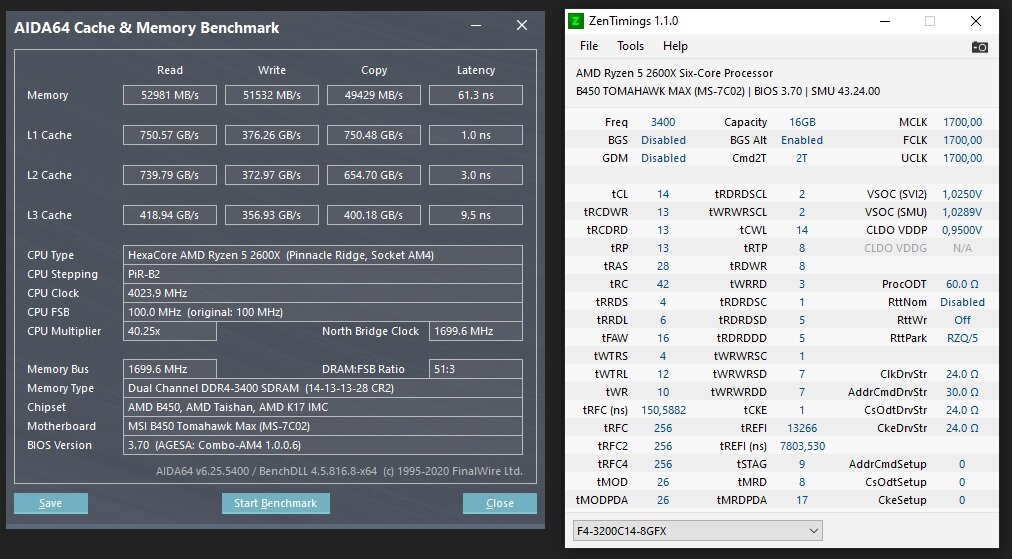
Task: Minimize the AIDA64 benchmark window
Action: (x=476, y=26)
